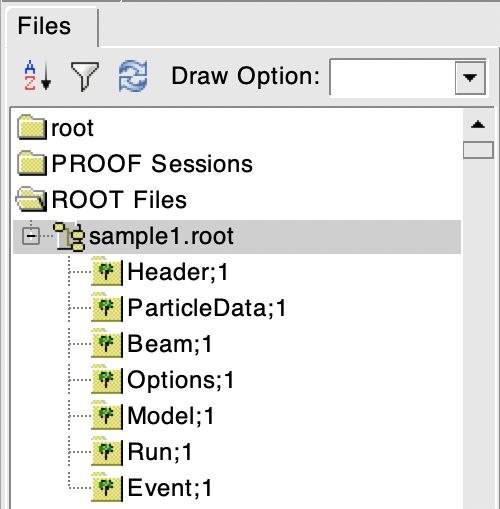Click the Options;1 tree icon
Viewport: 500px width, 509px height.
[x=107, y=380]
